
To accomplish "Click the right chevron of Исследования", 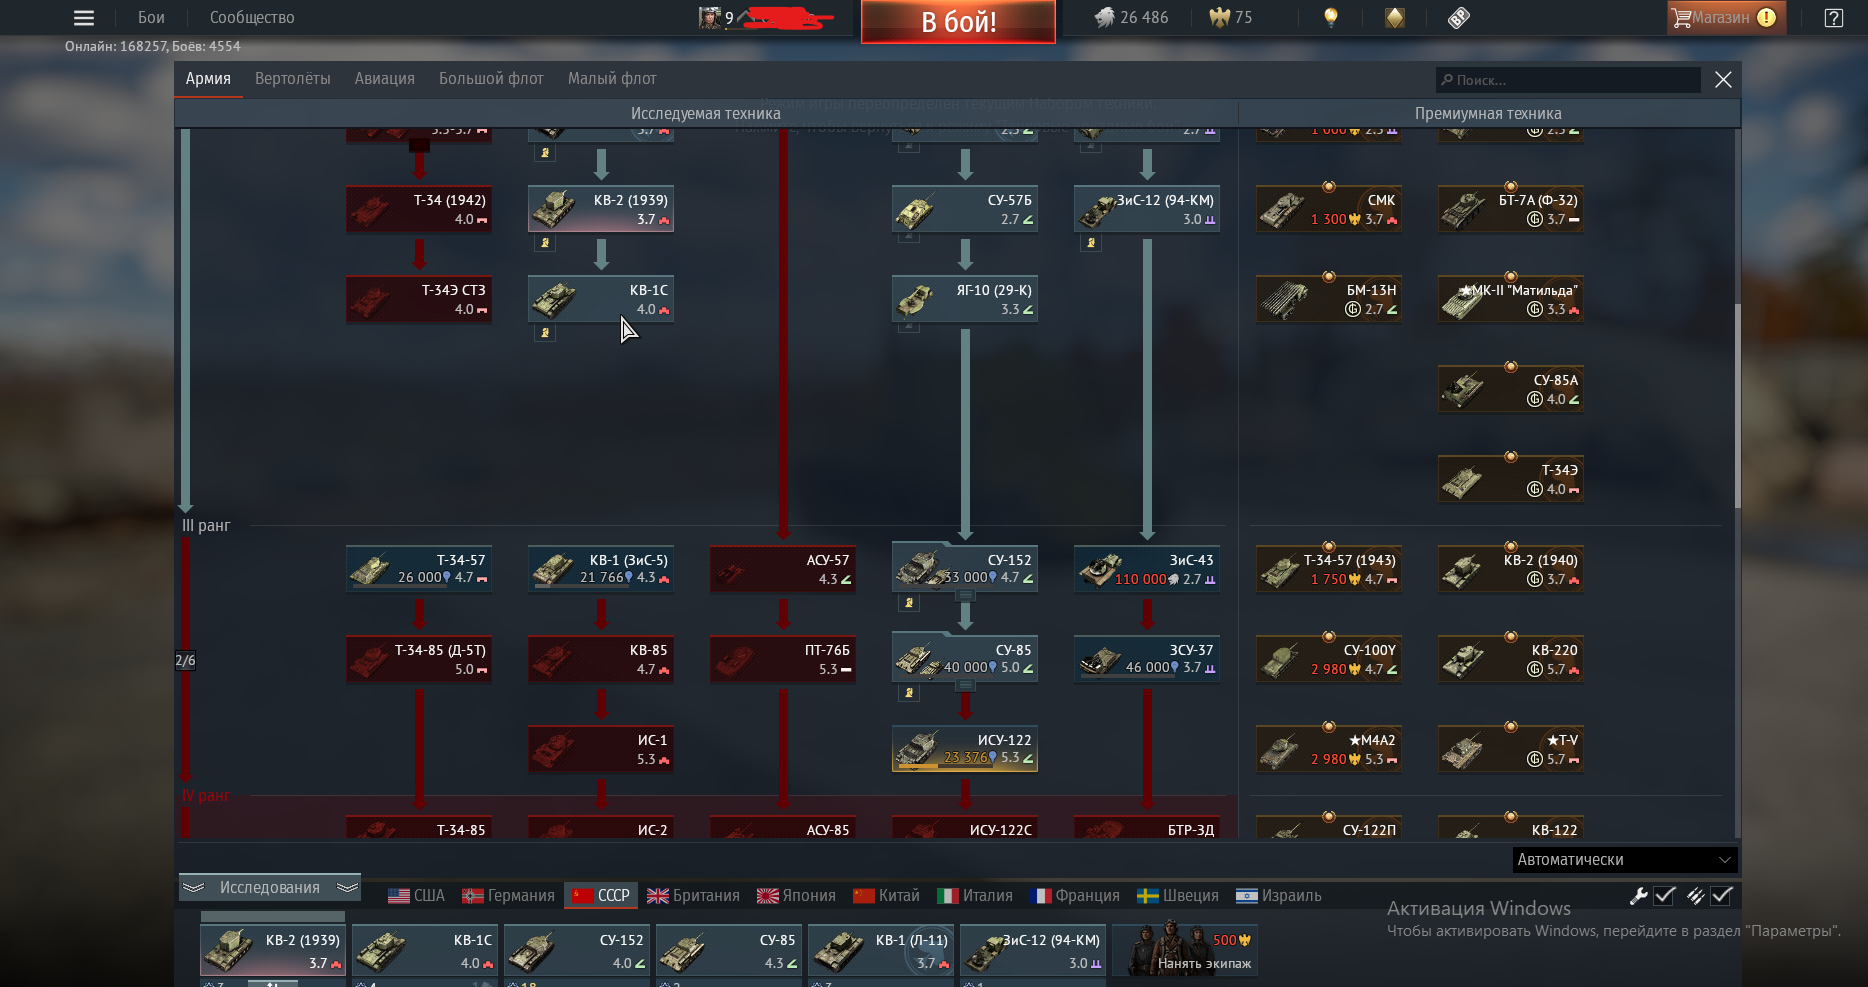I will coord(347,887).
